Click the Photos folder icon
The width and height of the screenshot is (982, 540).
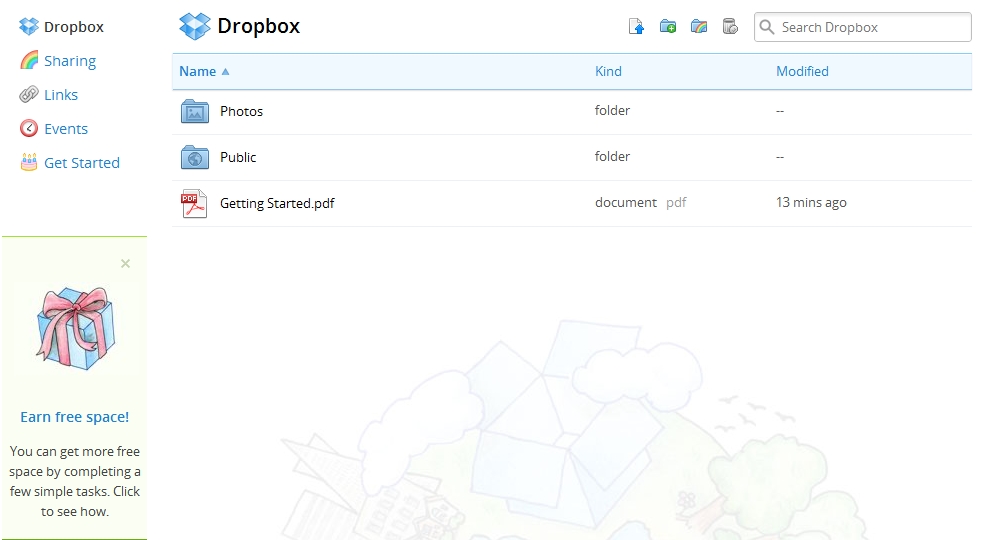pyautogui.click(x=195, y=112)
